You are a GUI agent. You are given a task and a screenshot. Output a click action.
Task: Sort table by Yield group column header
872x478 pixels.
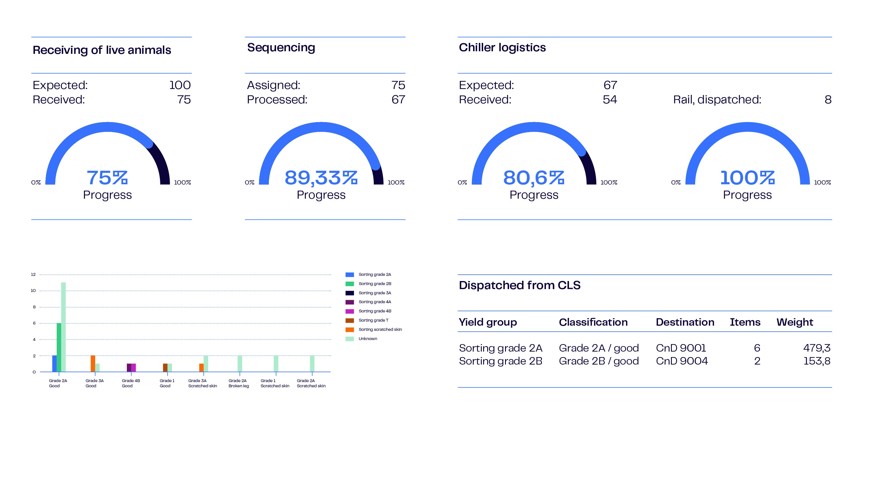coord(487,322)
